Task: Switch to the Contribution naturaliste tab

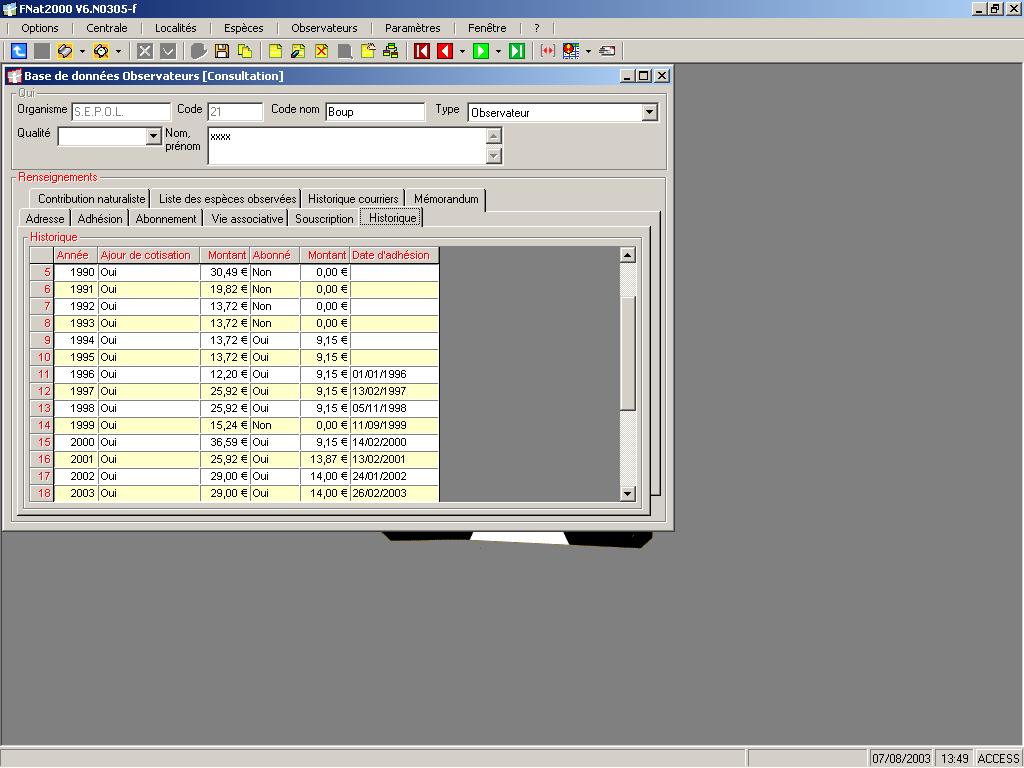Action: point(91,199)
